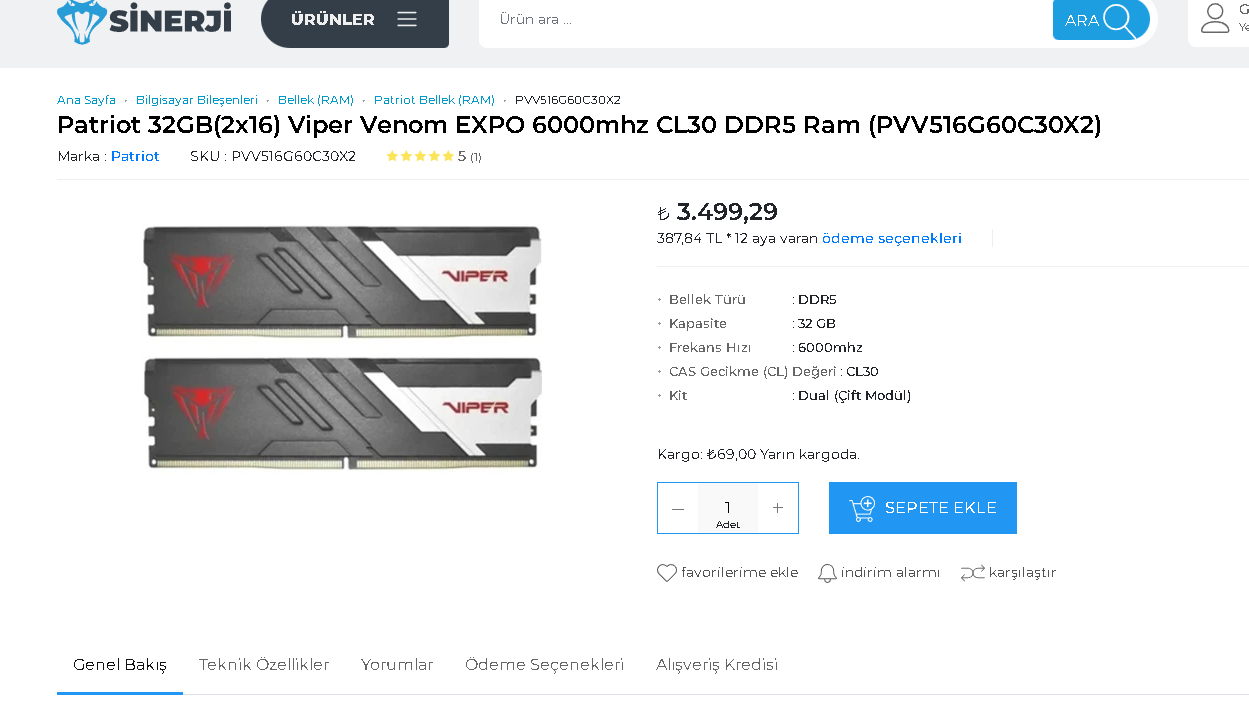Click the karşılaştır compare arrows icon
Viewport: 1249px width, 718px height.
click(x=972, y=573)
